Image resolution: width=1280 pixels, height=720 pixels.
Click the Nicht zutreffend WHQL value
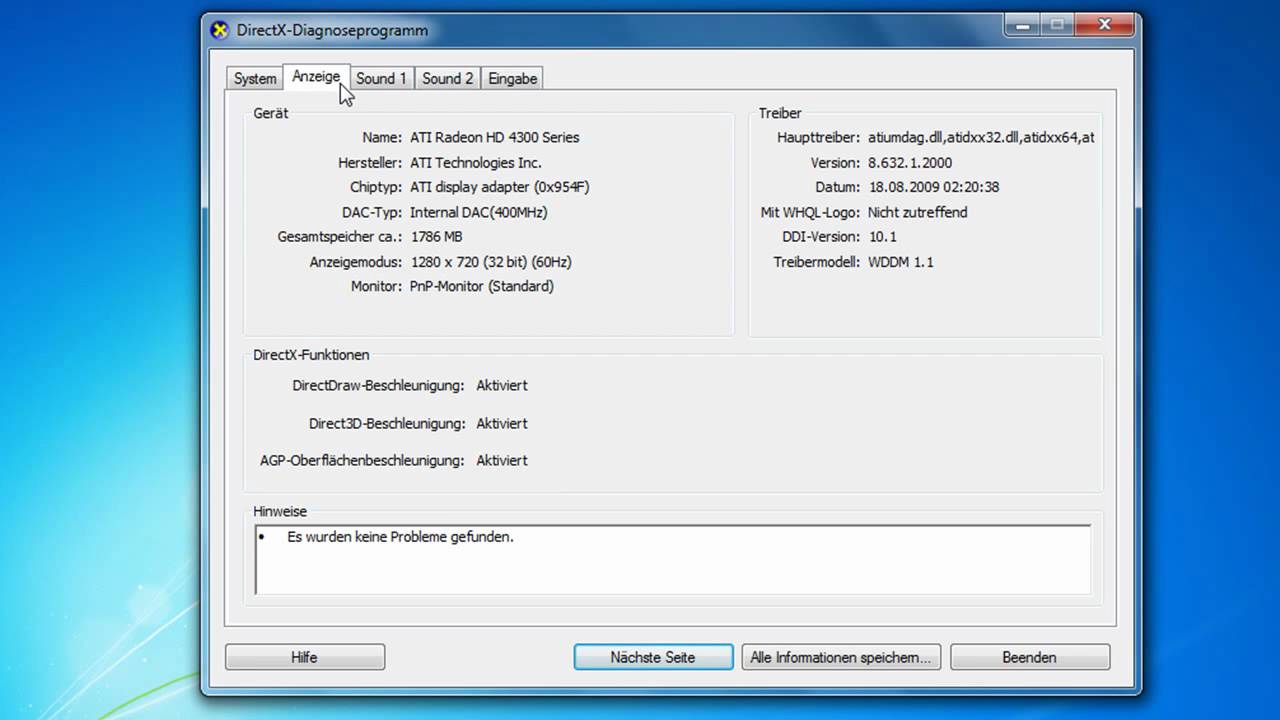point(917,212)
